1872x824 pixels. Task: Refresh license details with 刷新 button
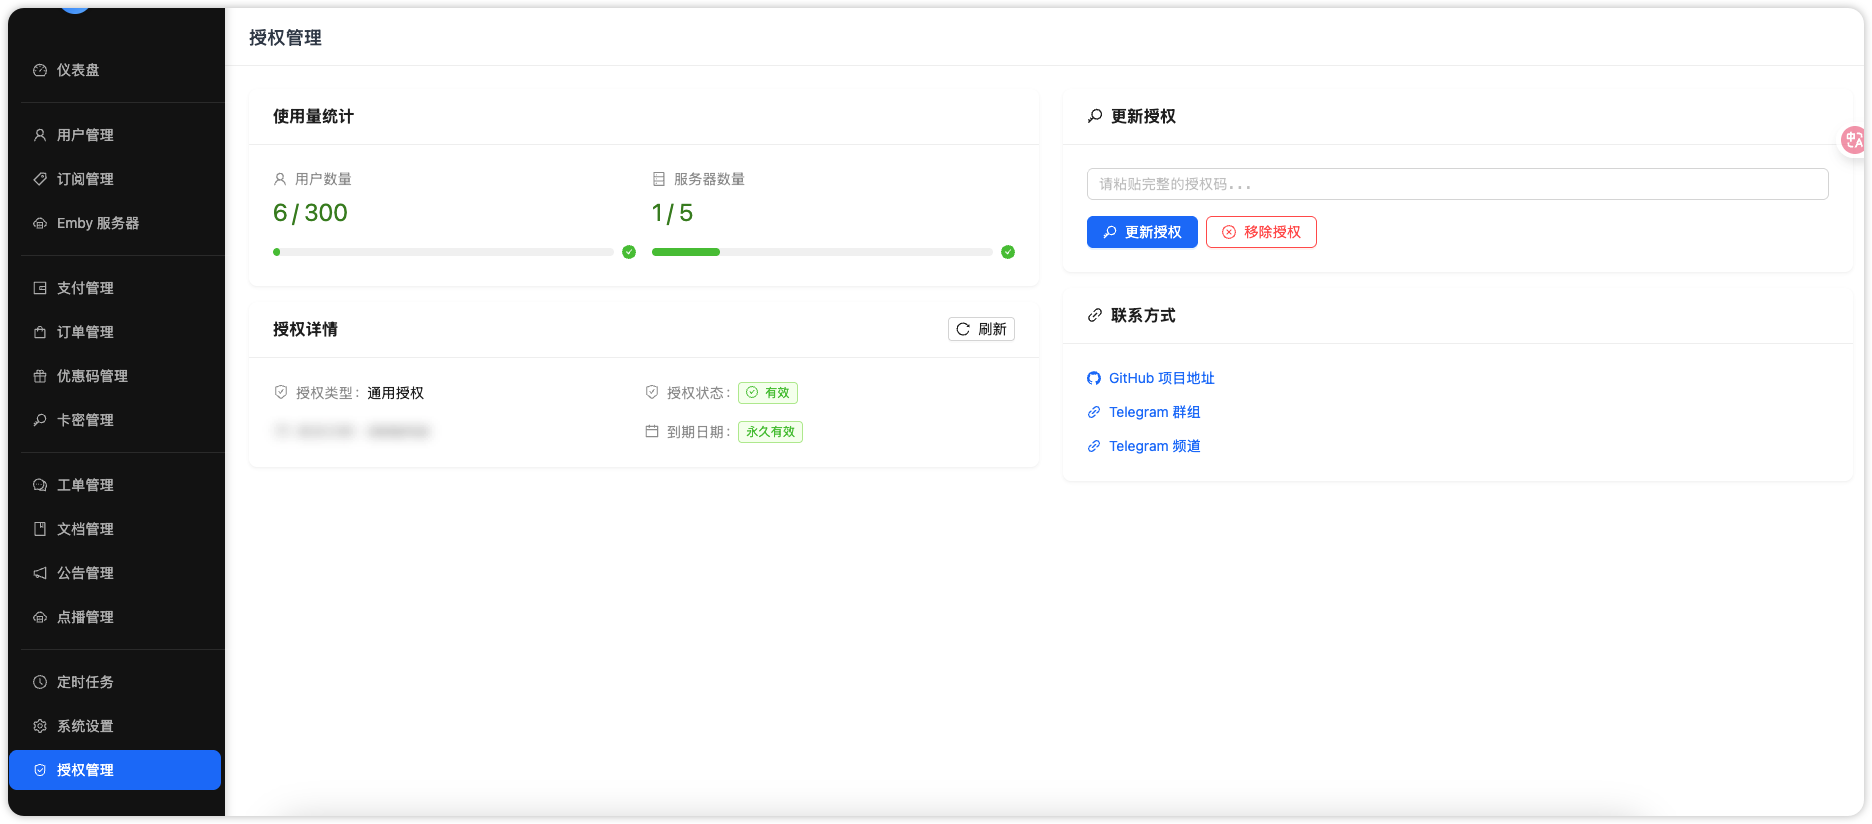click(981, 329)
